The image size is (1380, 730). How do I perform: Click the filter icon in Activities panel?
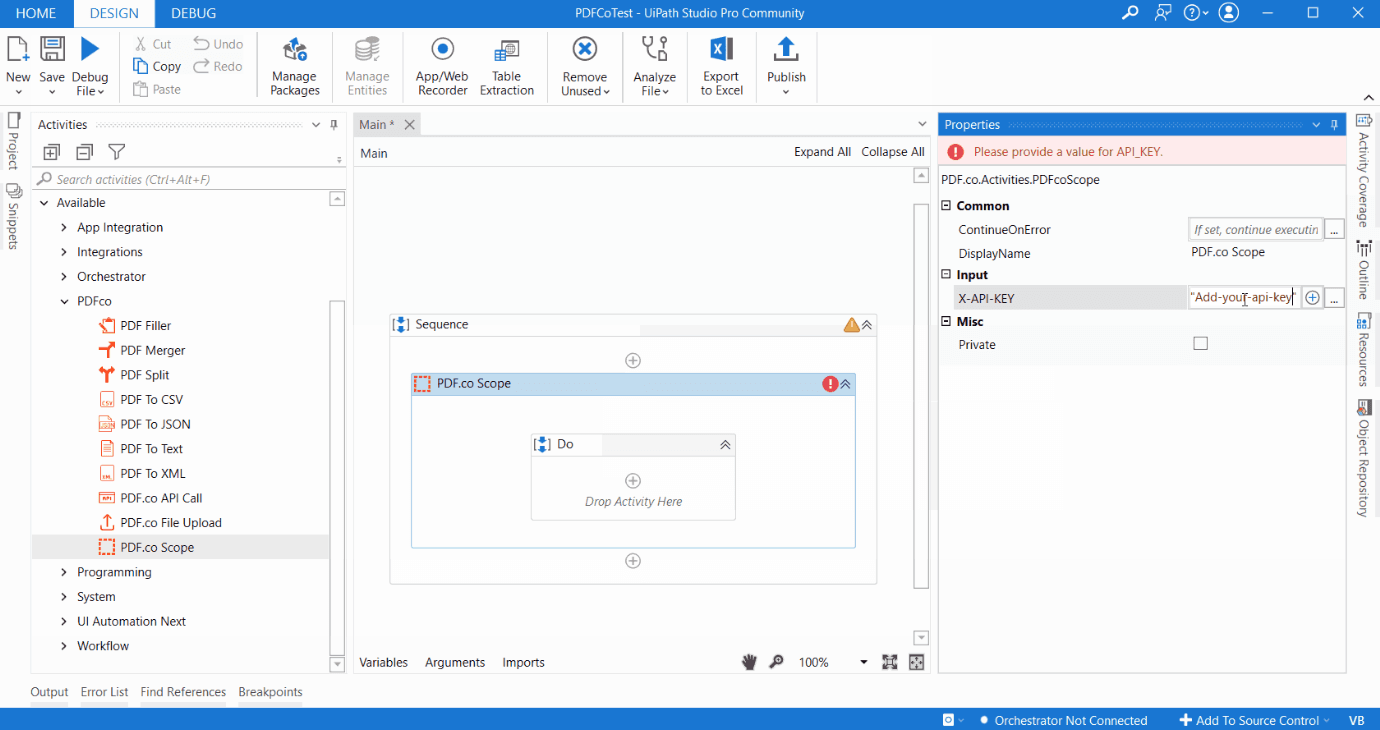[x=117, y=152]
